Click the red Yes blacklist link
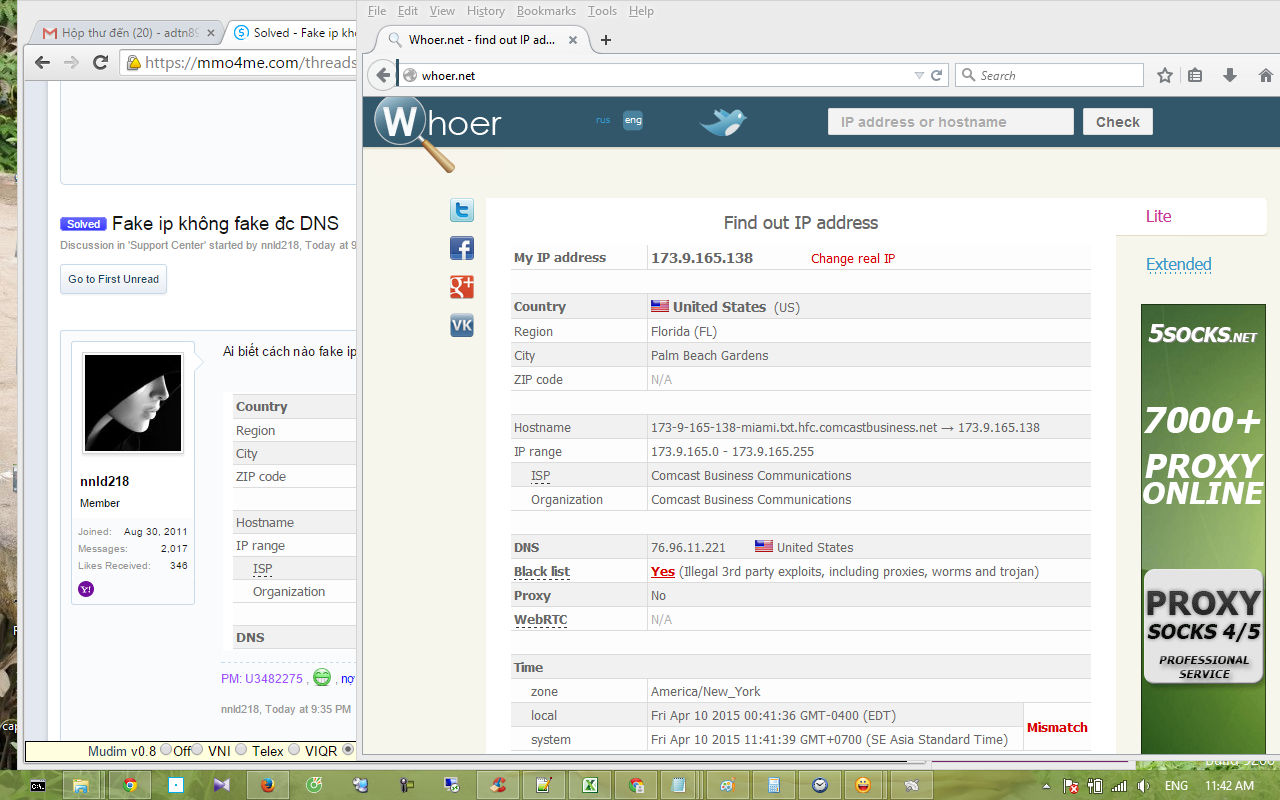 tap(663, 572)
